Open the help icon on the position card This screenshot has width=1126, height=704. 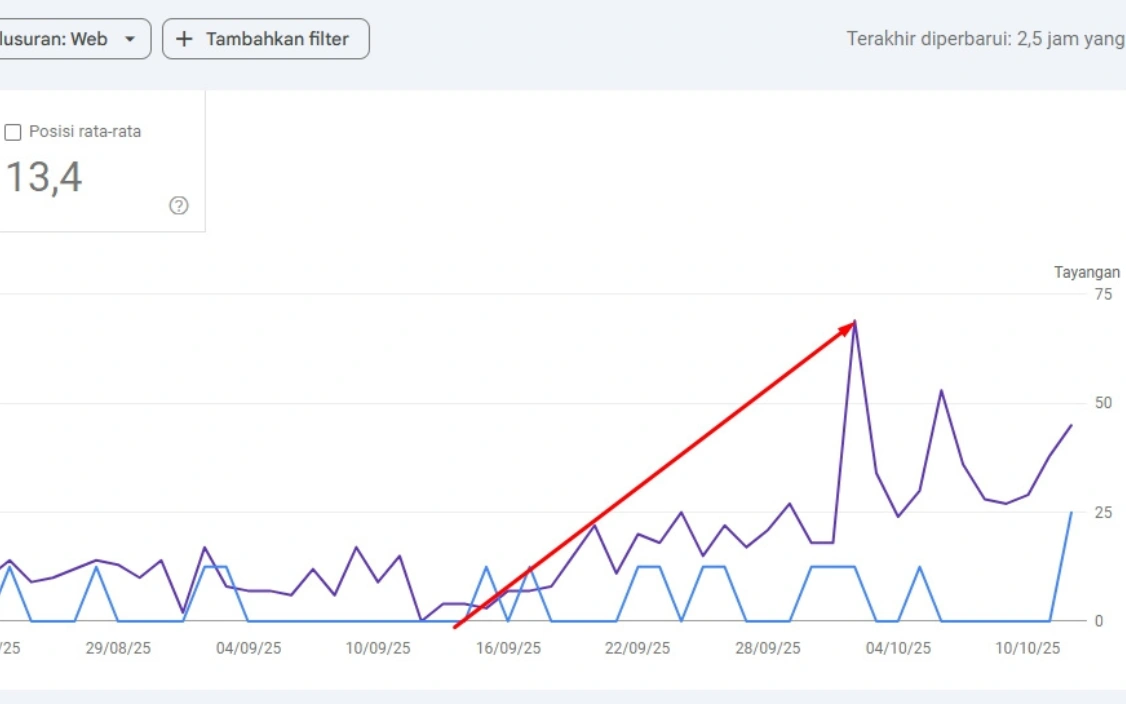[x=179, y=206]
